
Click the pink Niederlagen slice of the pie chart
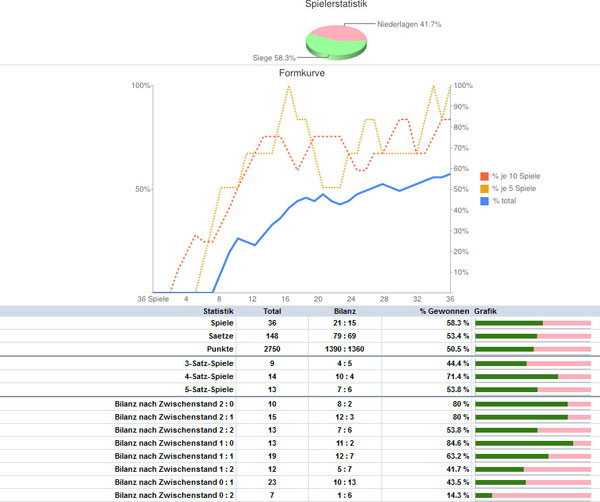(x=341, y=32)
